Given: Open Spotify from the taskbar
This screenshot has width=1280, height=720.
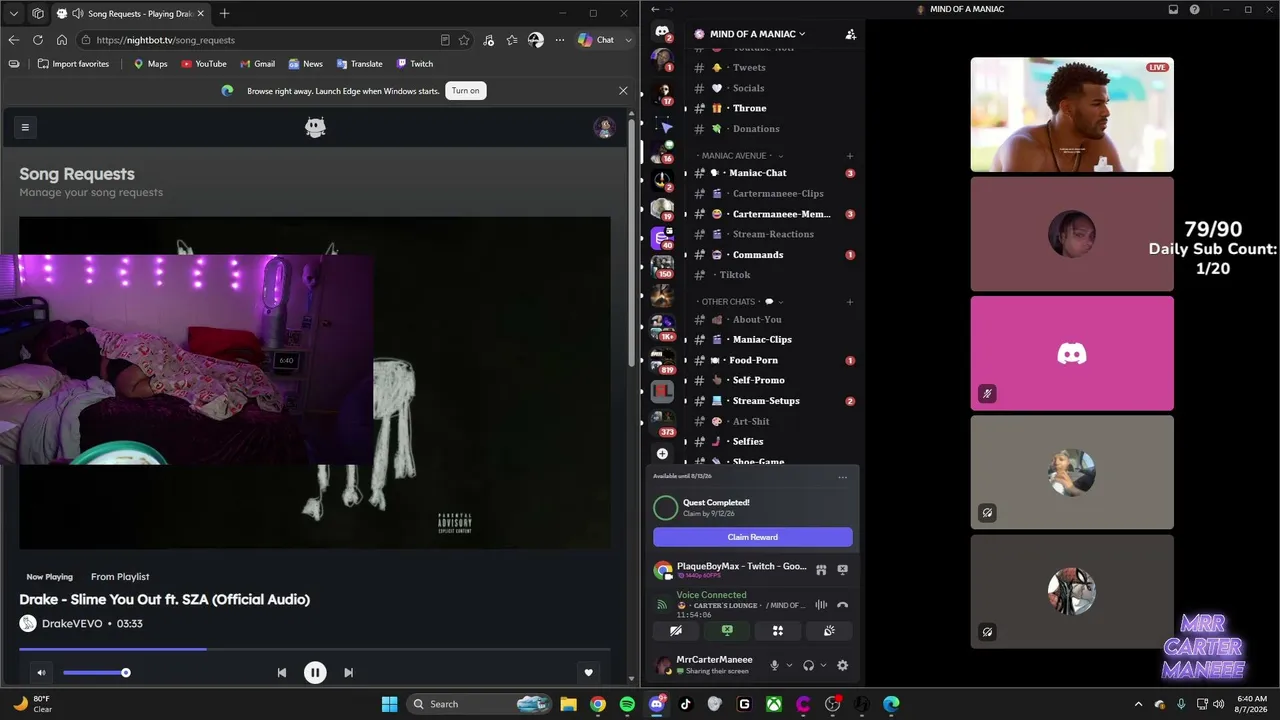Looking at the screenshot, I should click(x=627, y=704).
